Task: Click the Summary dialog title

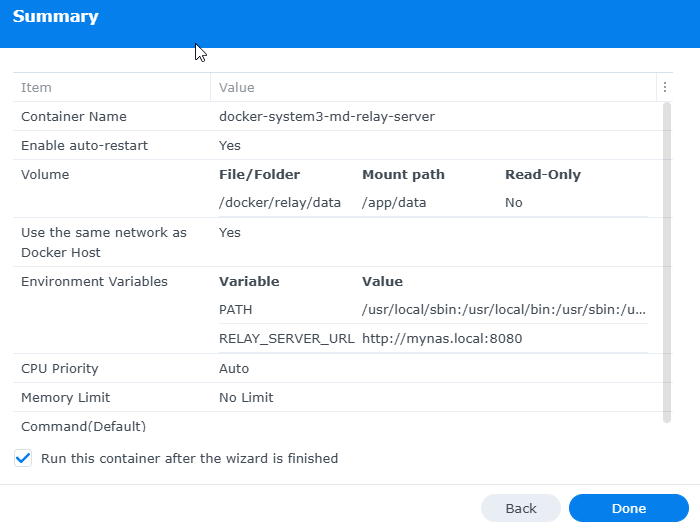Action: point(55,17)
